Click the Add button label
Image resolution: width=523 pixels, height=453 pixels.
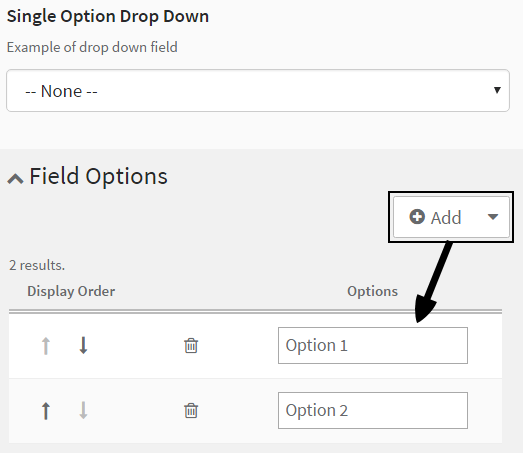446,217
